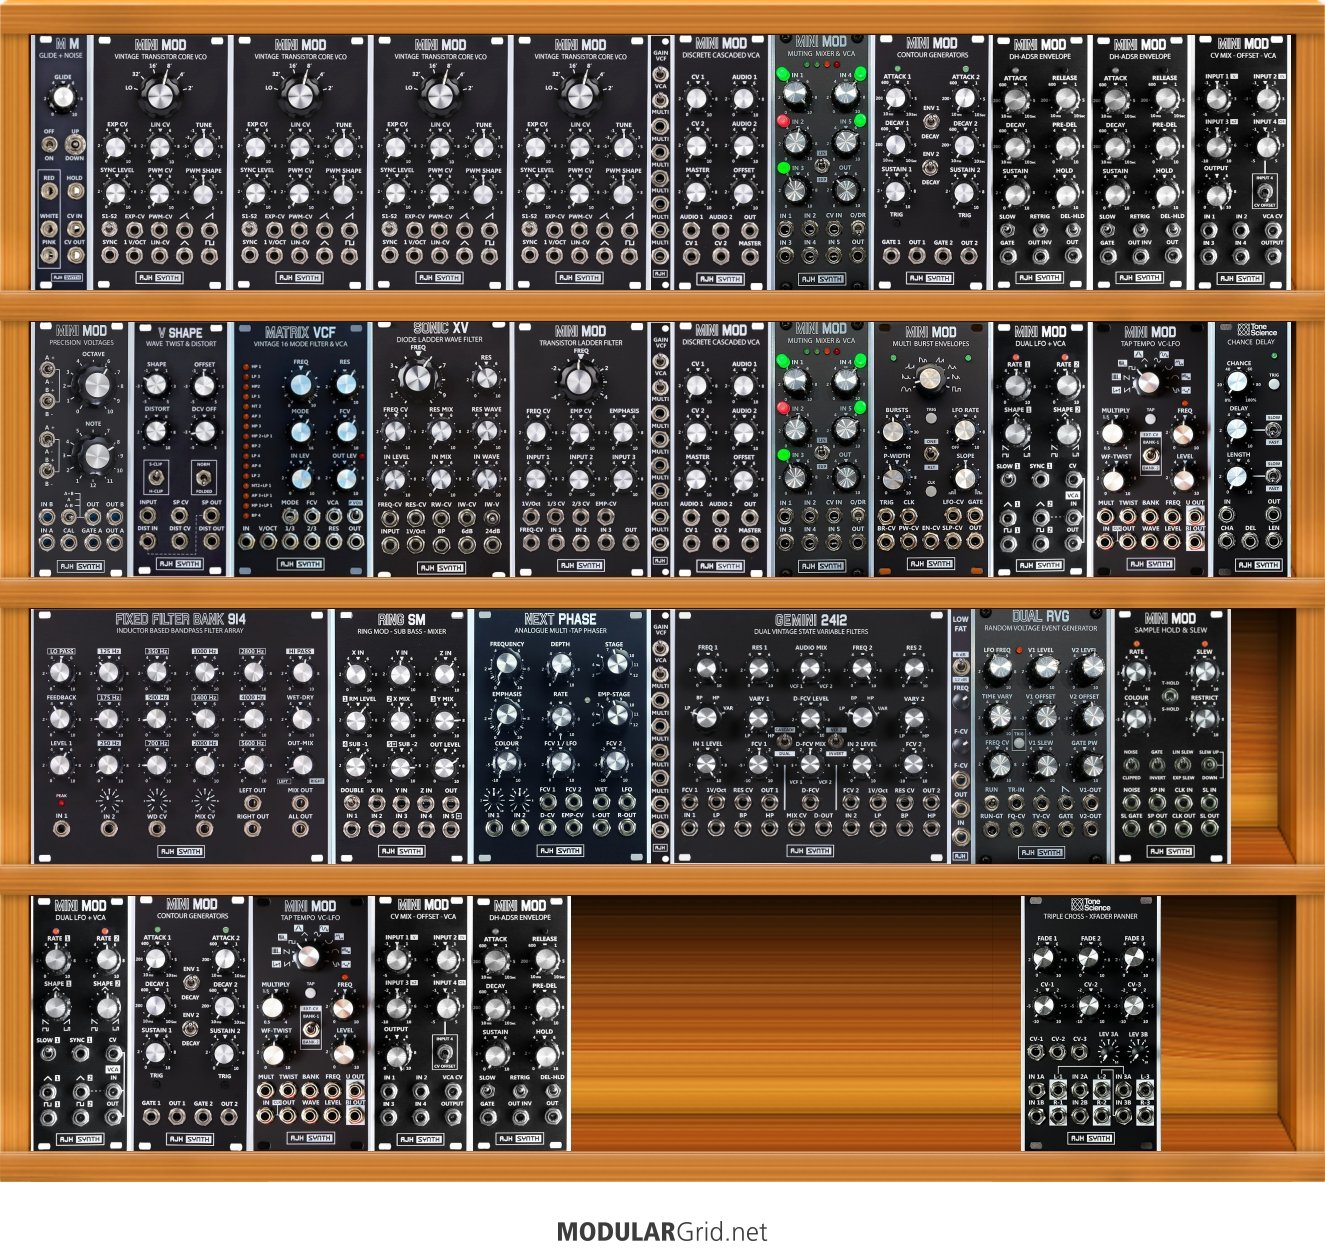
Task: Click the 6dB output jack on Sonic XV
Action: click(x=467, y=546)
